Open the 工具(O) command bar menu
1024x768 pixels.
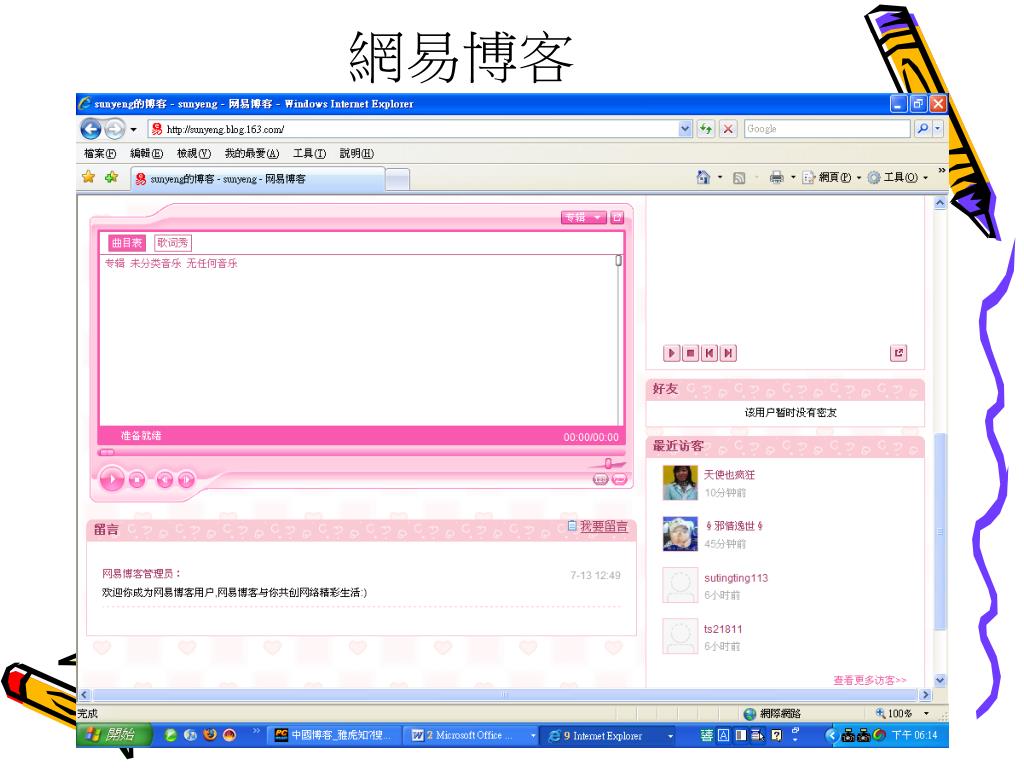[x=897, y=177]
